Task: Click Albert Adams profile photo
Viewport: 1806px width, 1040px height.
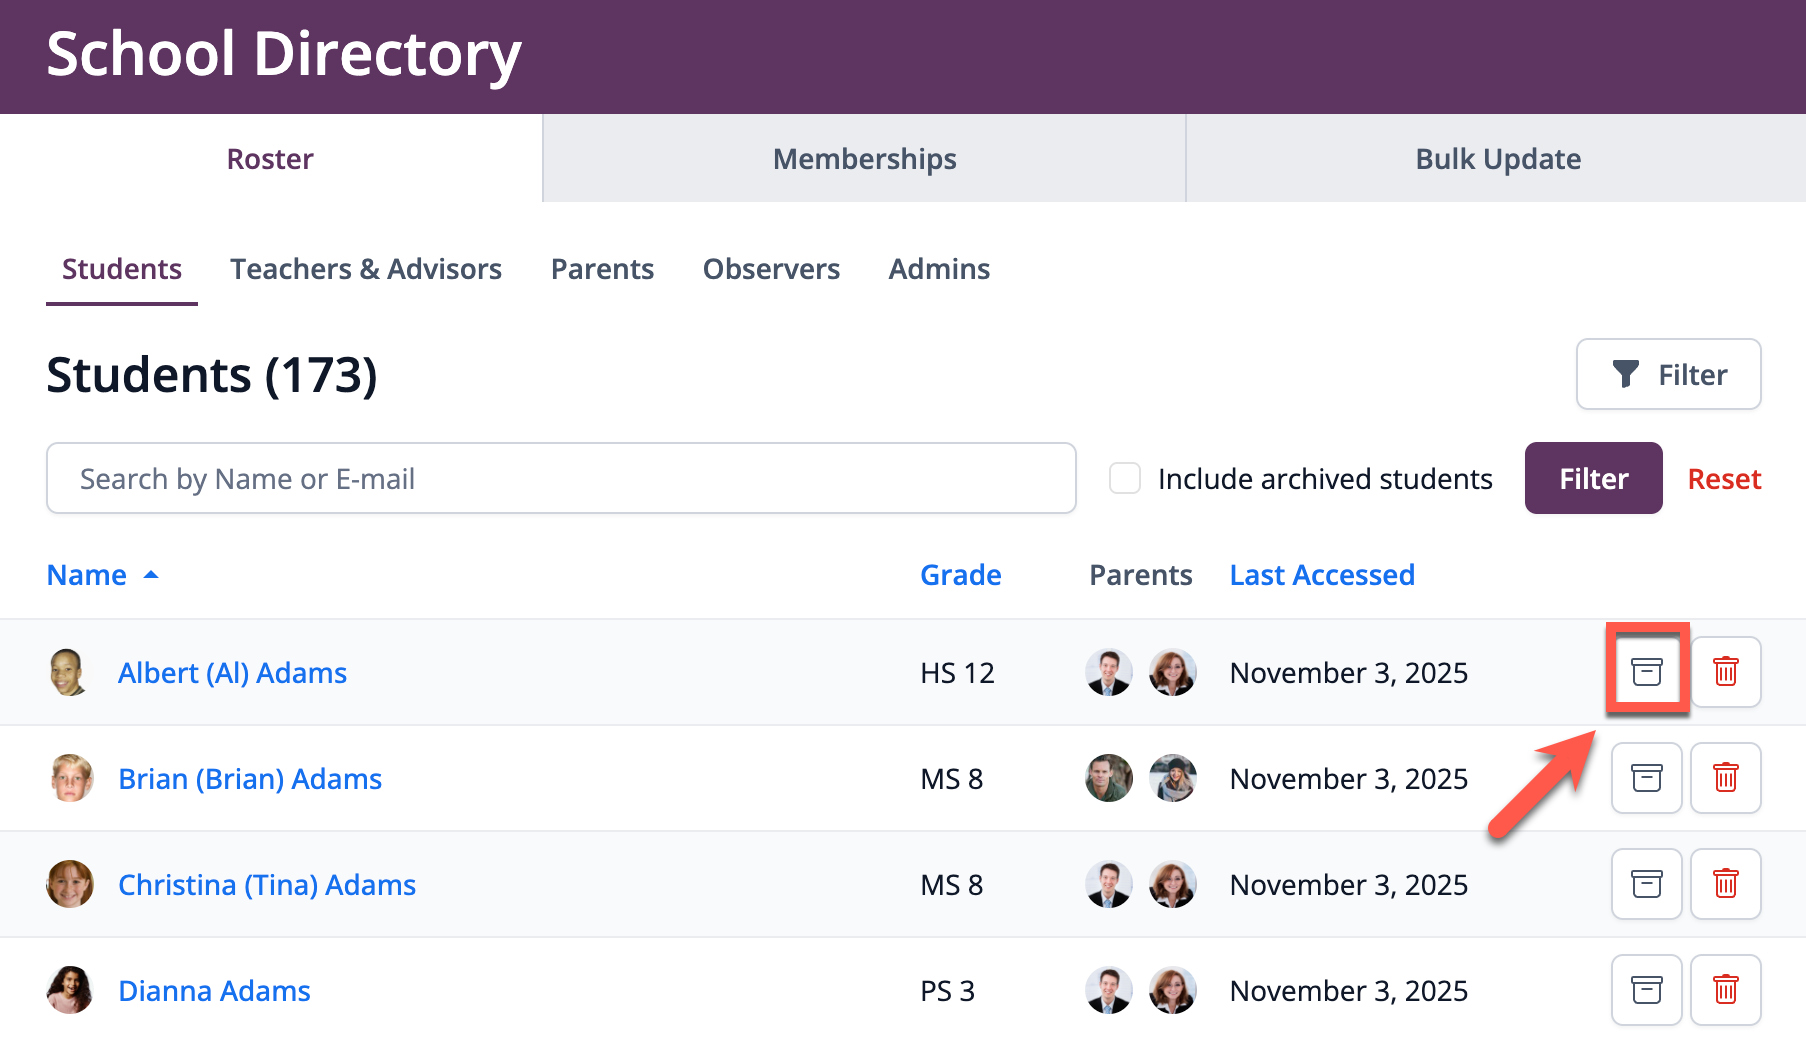Action: coord(69,672)
